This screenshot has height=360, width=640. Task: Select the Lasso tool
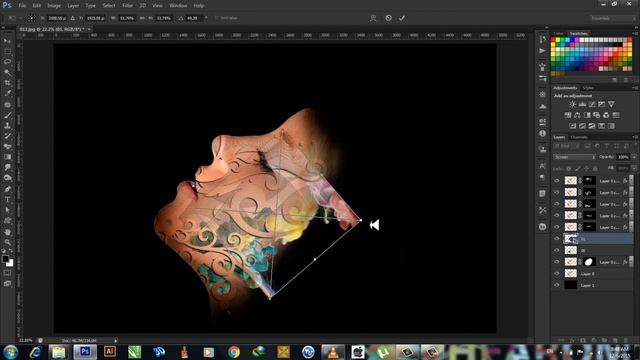pos(7,62)
